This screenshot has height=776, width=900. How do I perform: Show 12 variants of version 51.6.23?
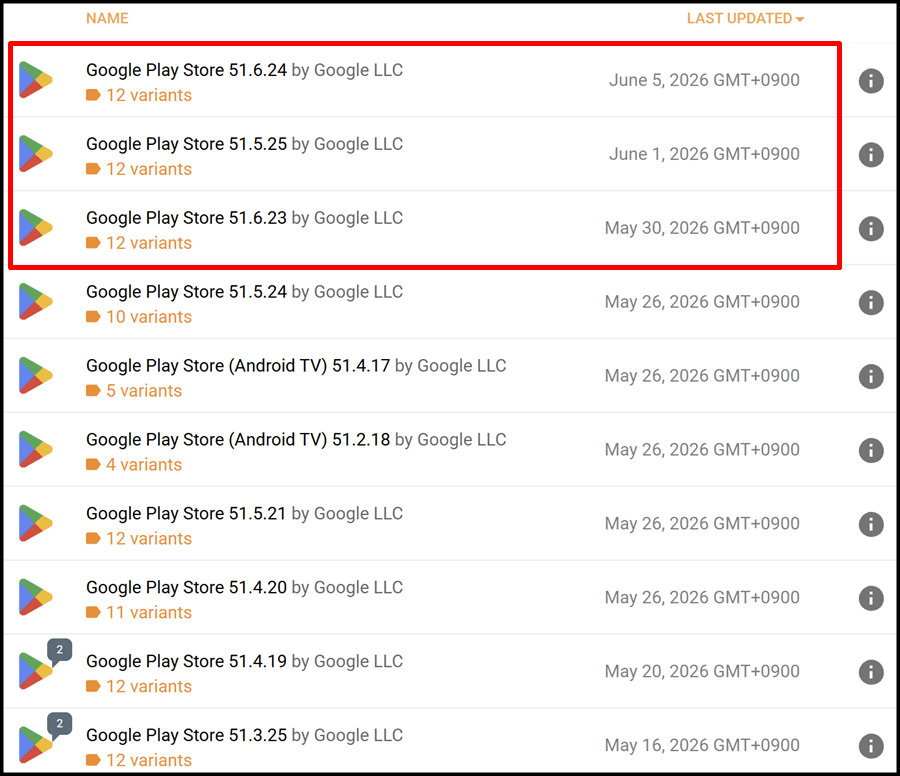tap(139, 243)
